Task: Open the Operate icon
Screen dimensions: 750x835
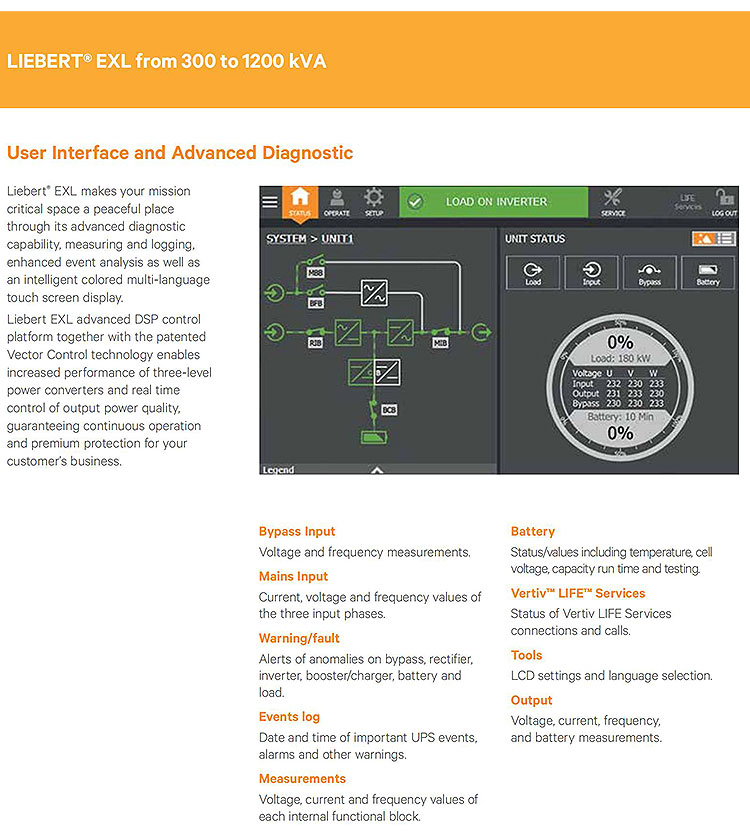Action: (337, 202)
